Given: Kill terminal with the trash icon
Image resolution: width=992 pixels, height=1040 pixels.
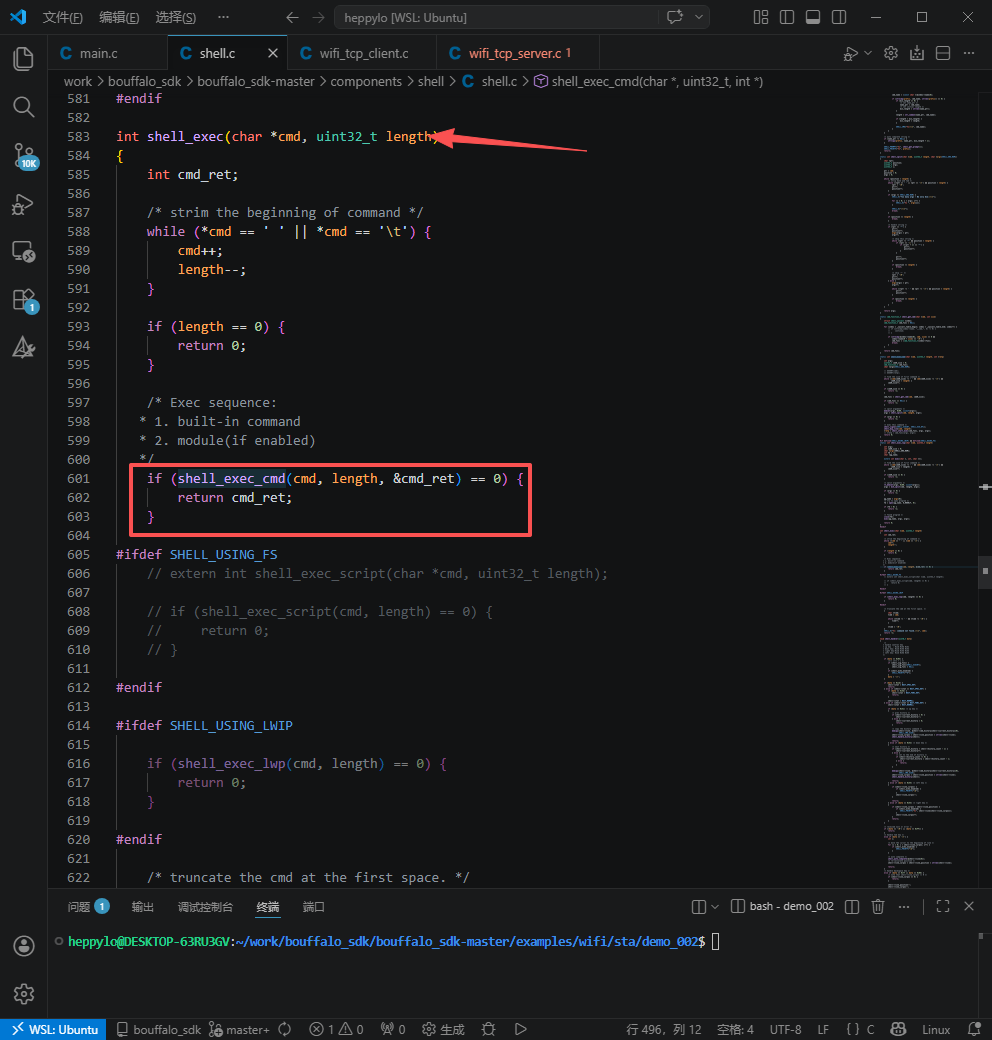Looking at the screenshot, I should 878,907.
